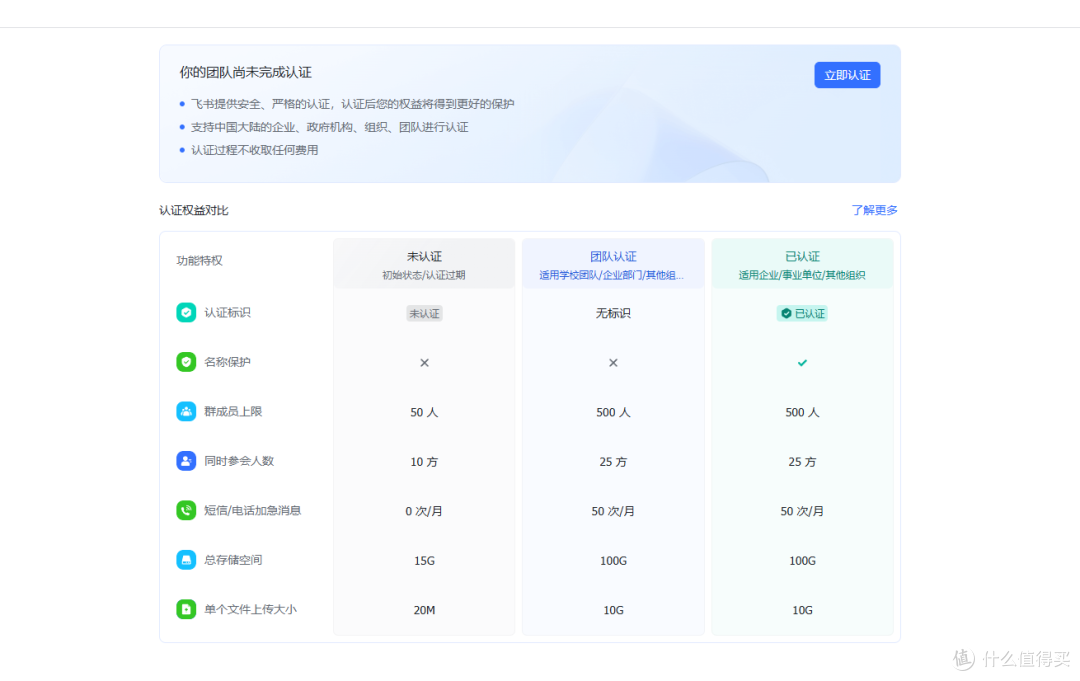Select the 团队认证 column header
The width and height of the screenshot is (1080, 681).
click(x=613, y=264)
